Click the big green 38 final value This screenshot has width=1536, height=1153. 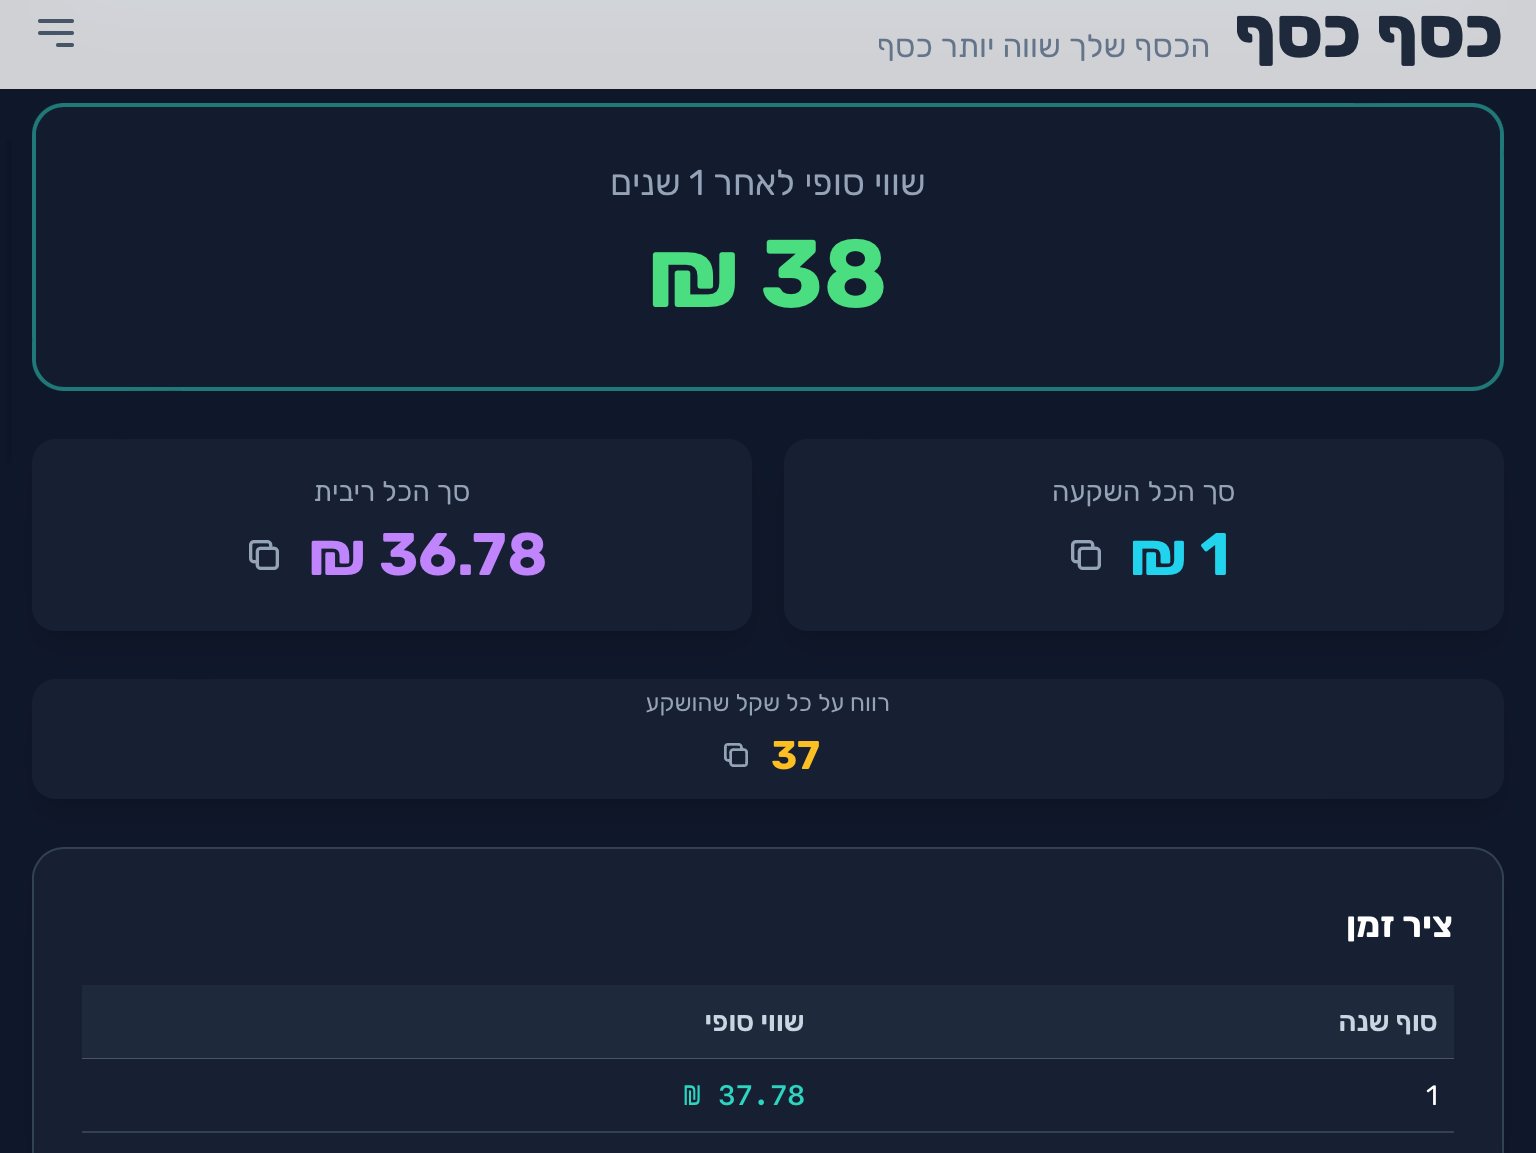823,274
